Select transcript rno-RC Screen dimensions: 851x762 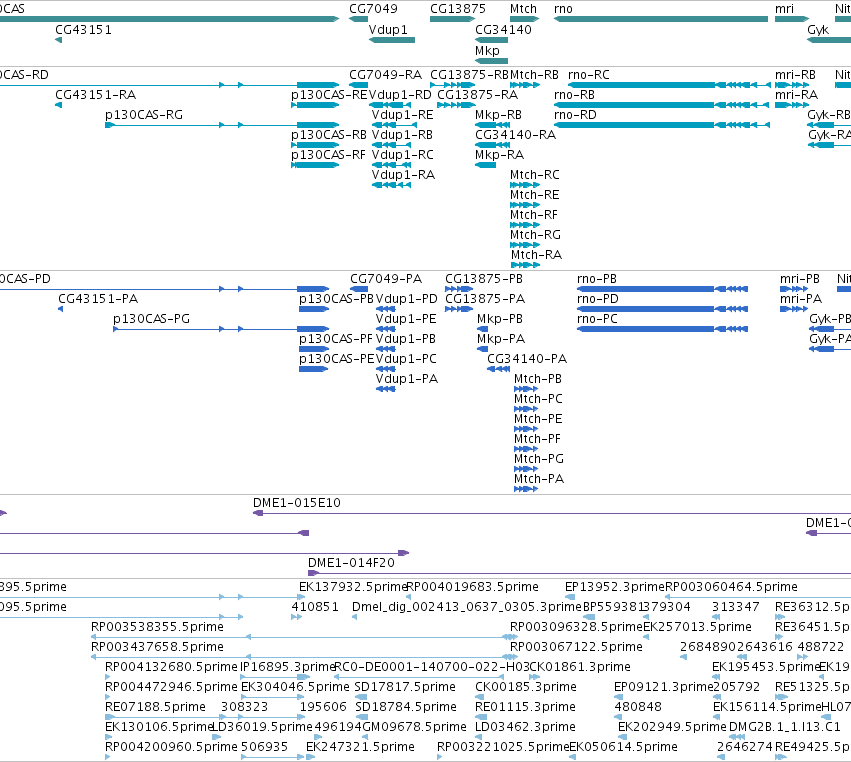(x=669, y=85)
